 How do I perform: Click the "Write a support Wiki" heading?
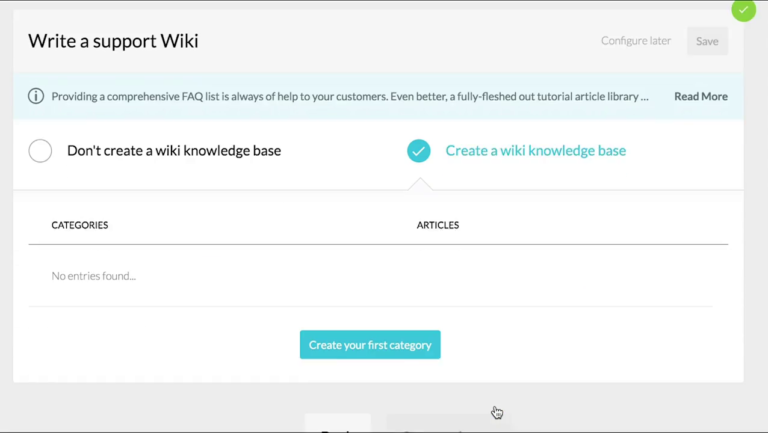(x=113, y=41)
